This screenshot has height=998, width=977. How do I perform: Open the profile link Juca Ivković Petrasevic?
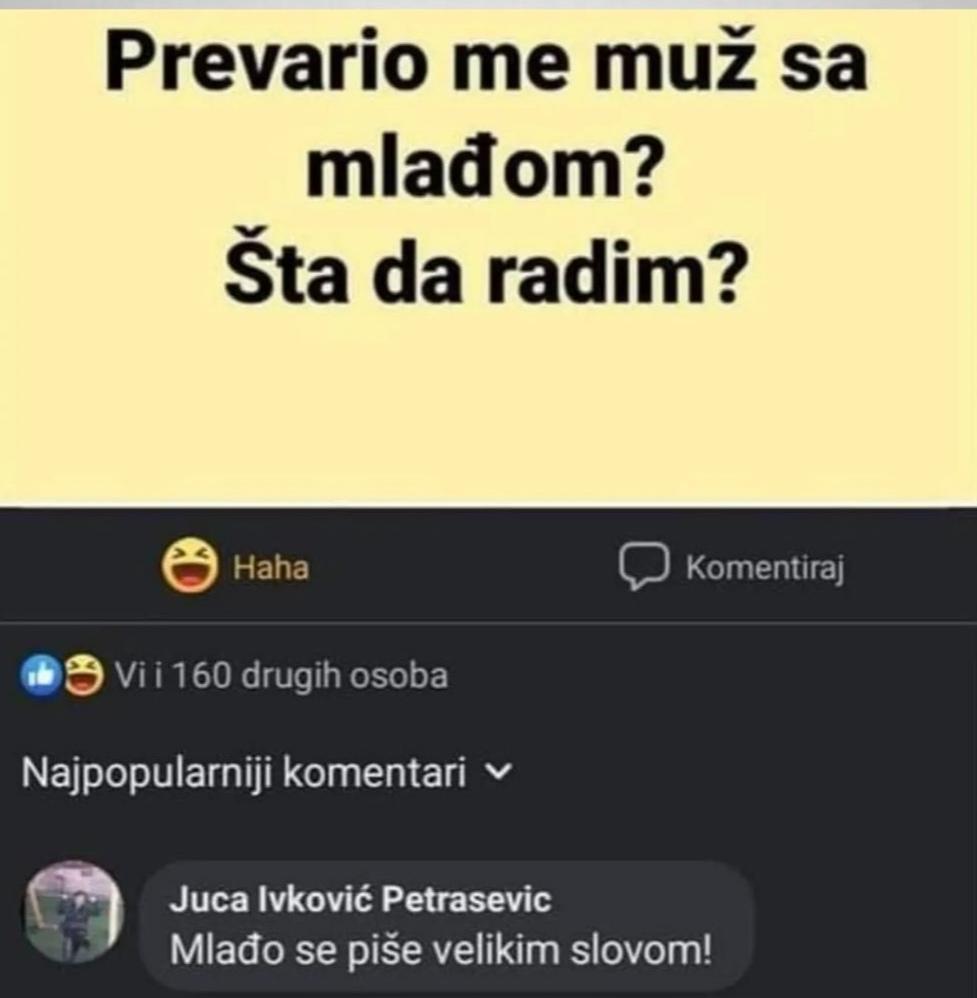[360, 900]
